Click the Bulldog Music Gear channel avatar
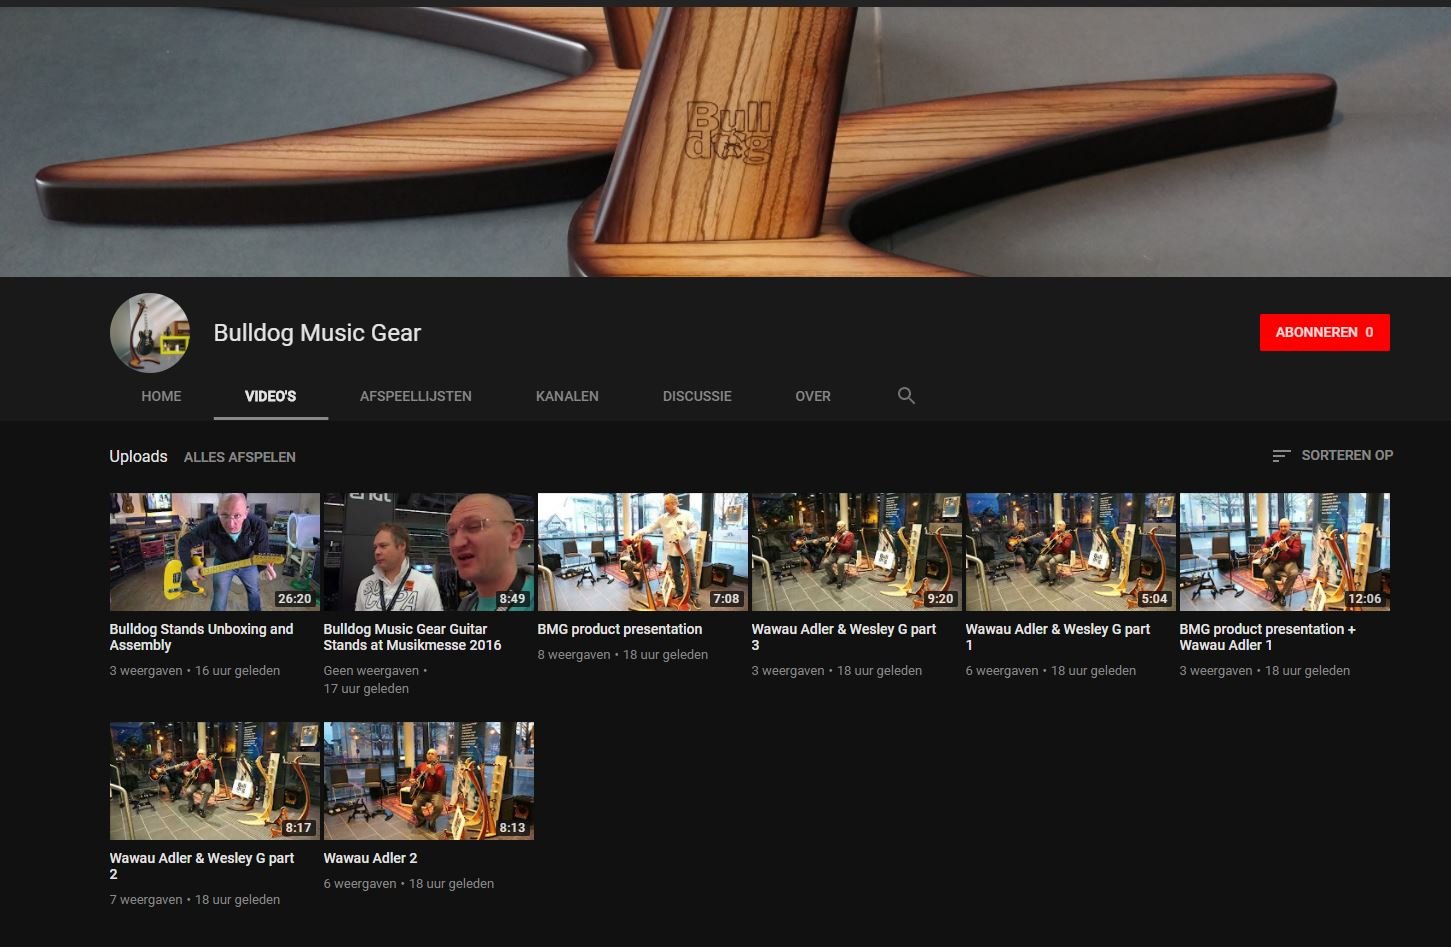 tap(149, 333)
